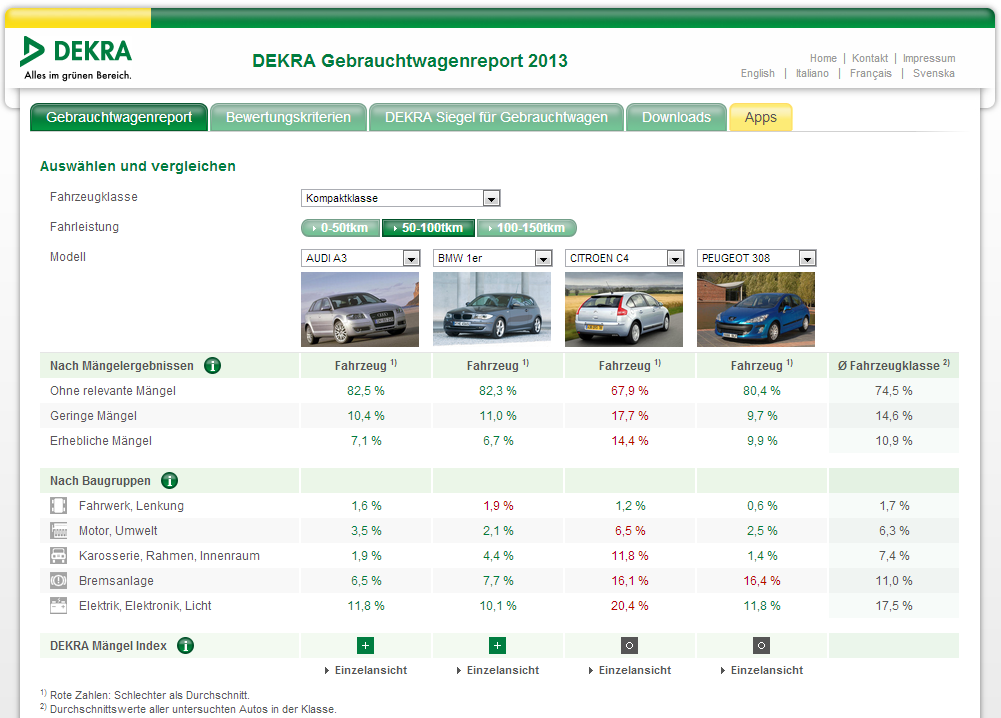This screenshot has height=718, width=1001.
Task: Click the red 16,4 % Bremsanlage value
Action: click(762, 581)
